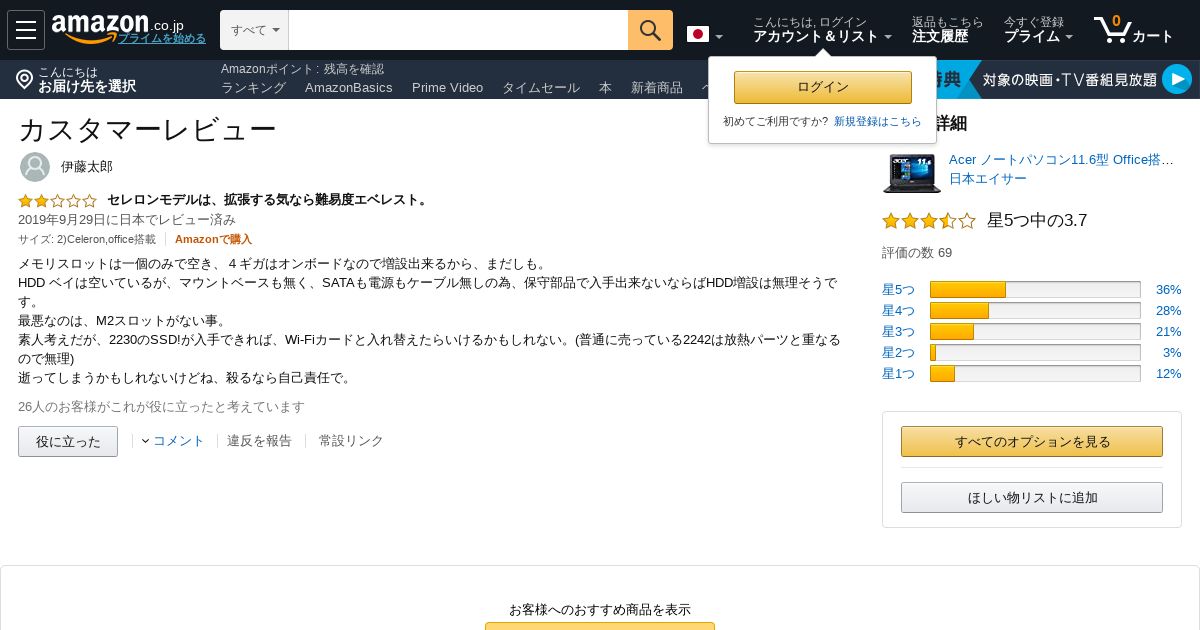1200x630 pixels.
Task: Click reviewer 伊藤太郎 avatar icon
Action: [x=35, y=167]
